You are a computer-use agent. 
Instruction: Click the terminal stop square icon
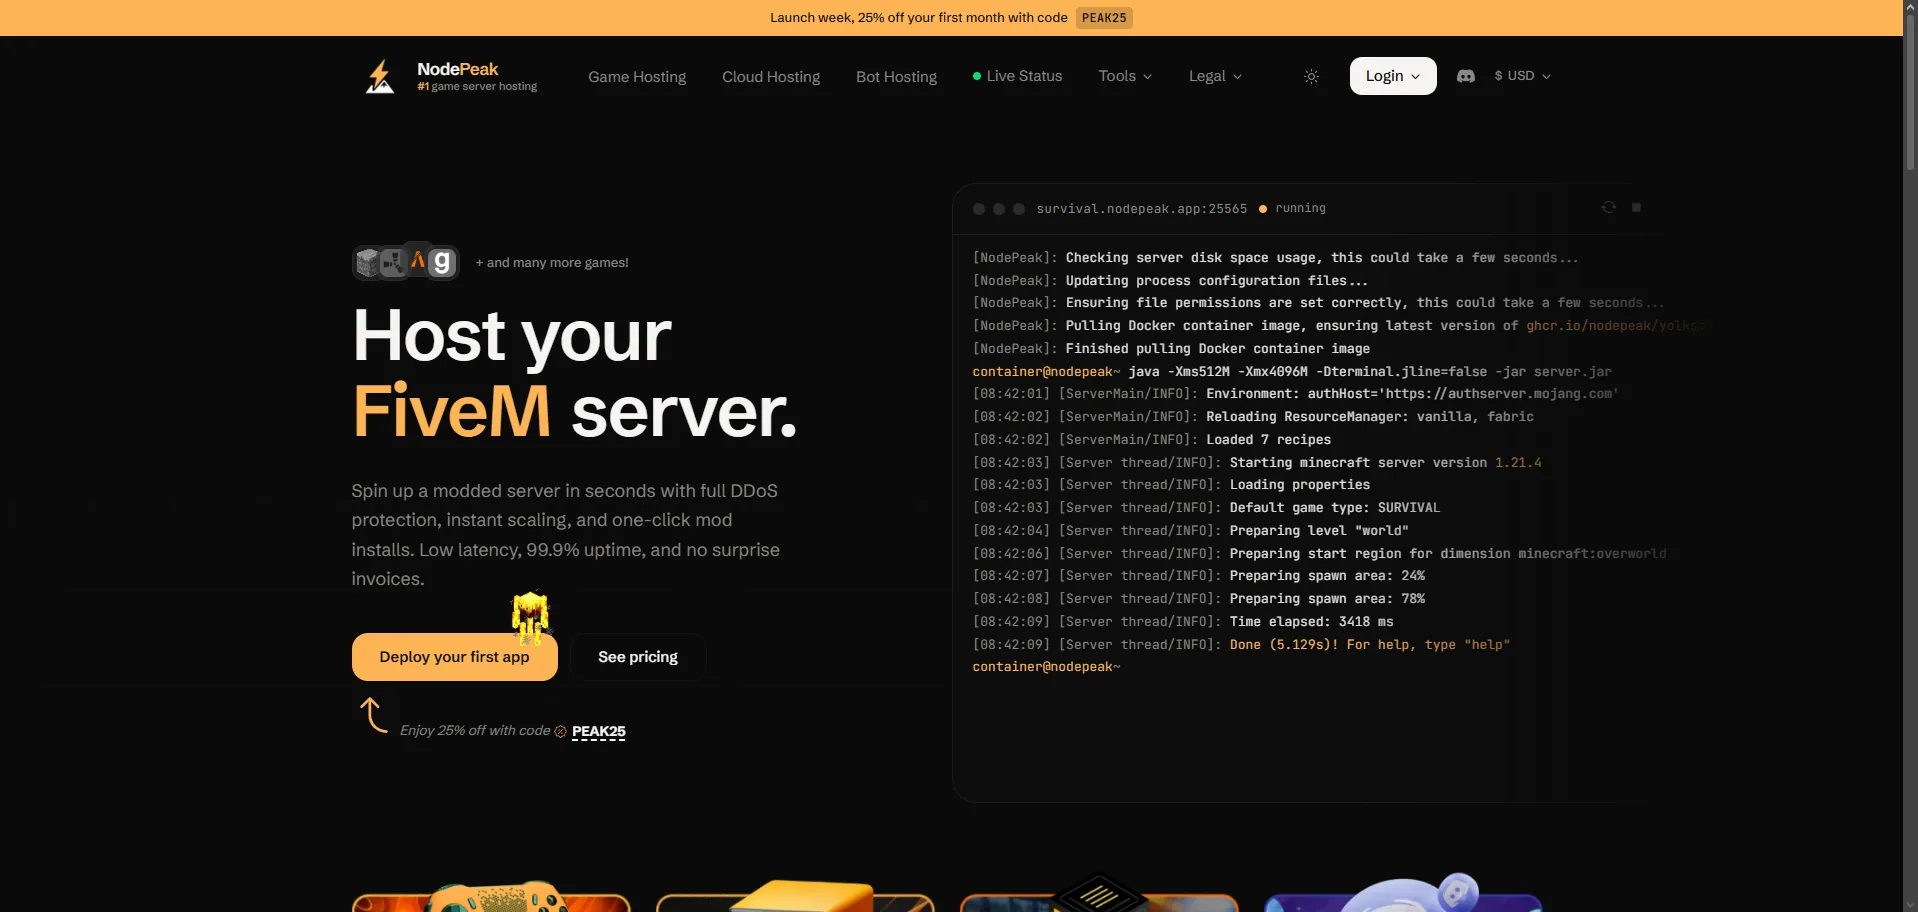pos(1636,207)
